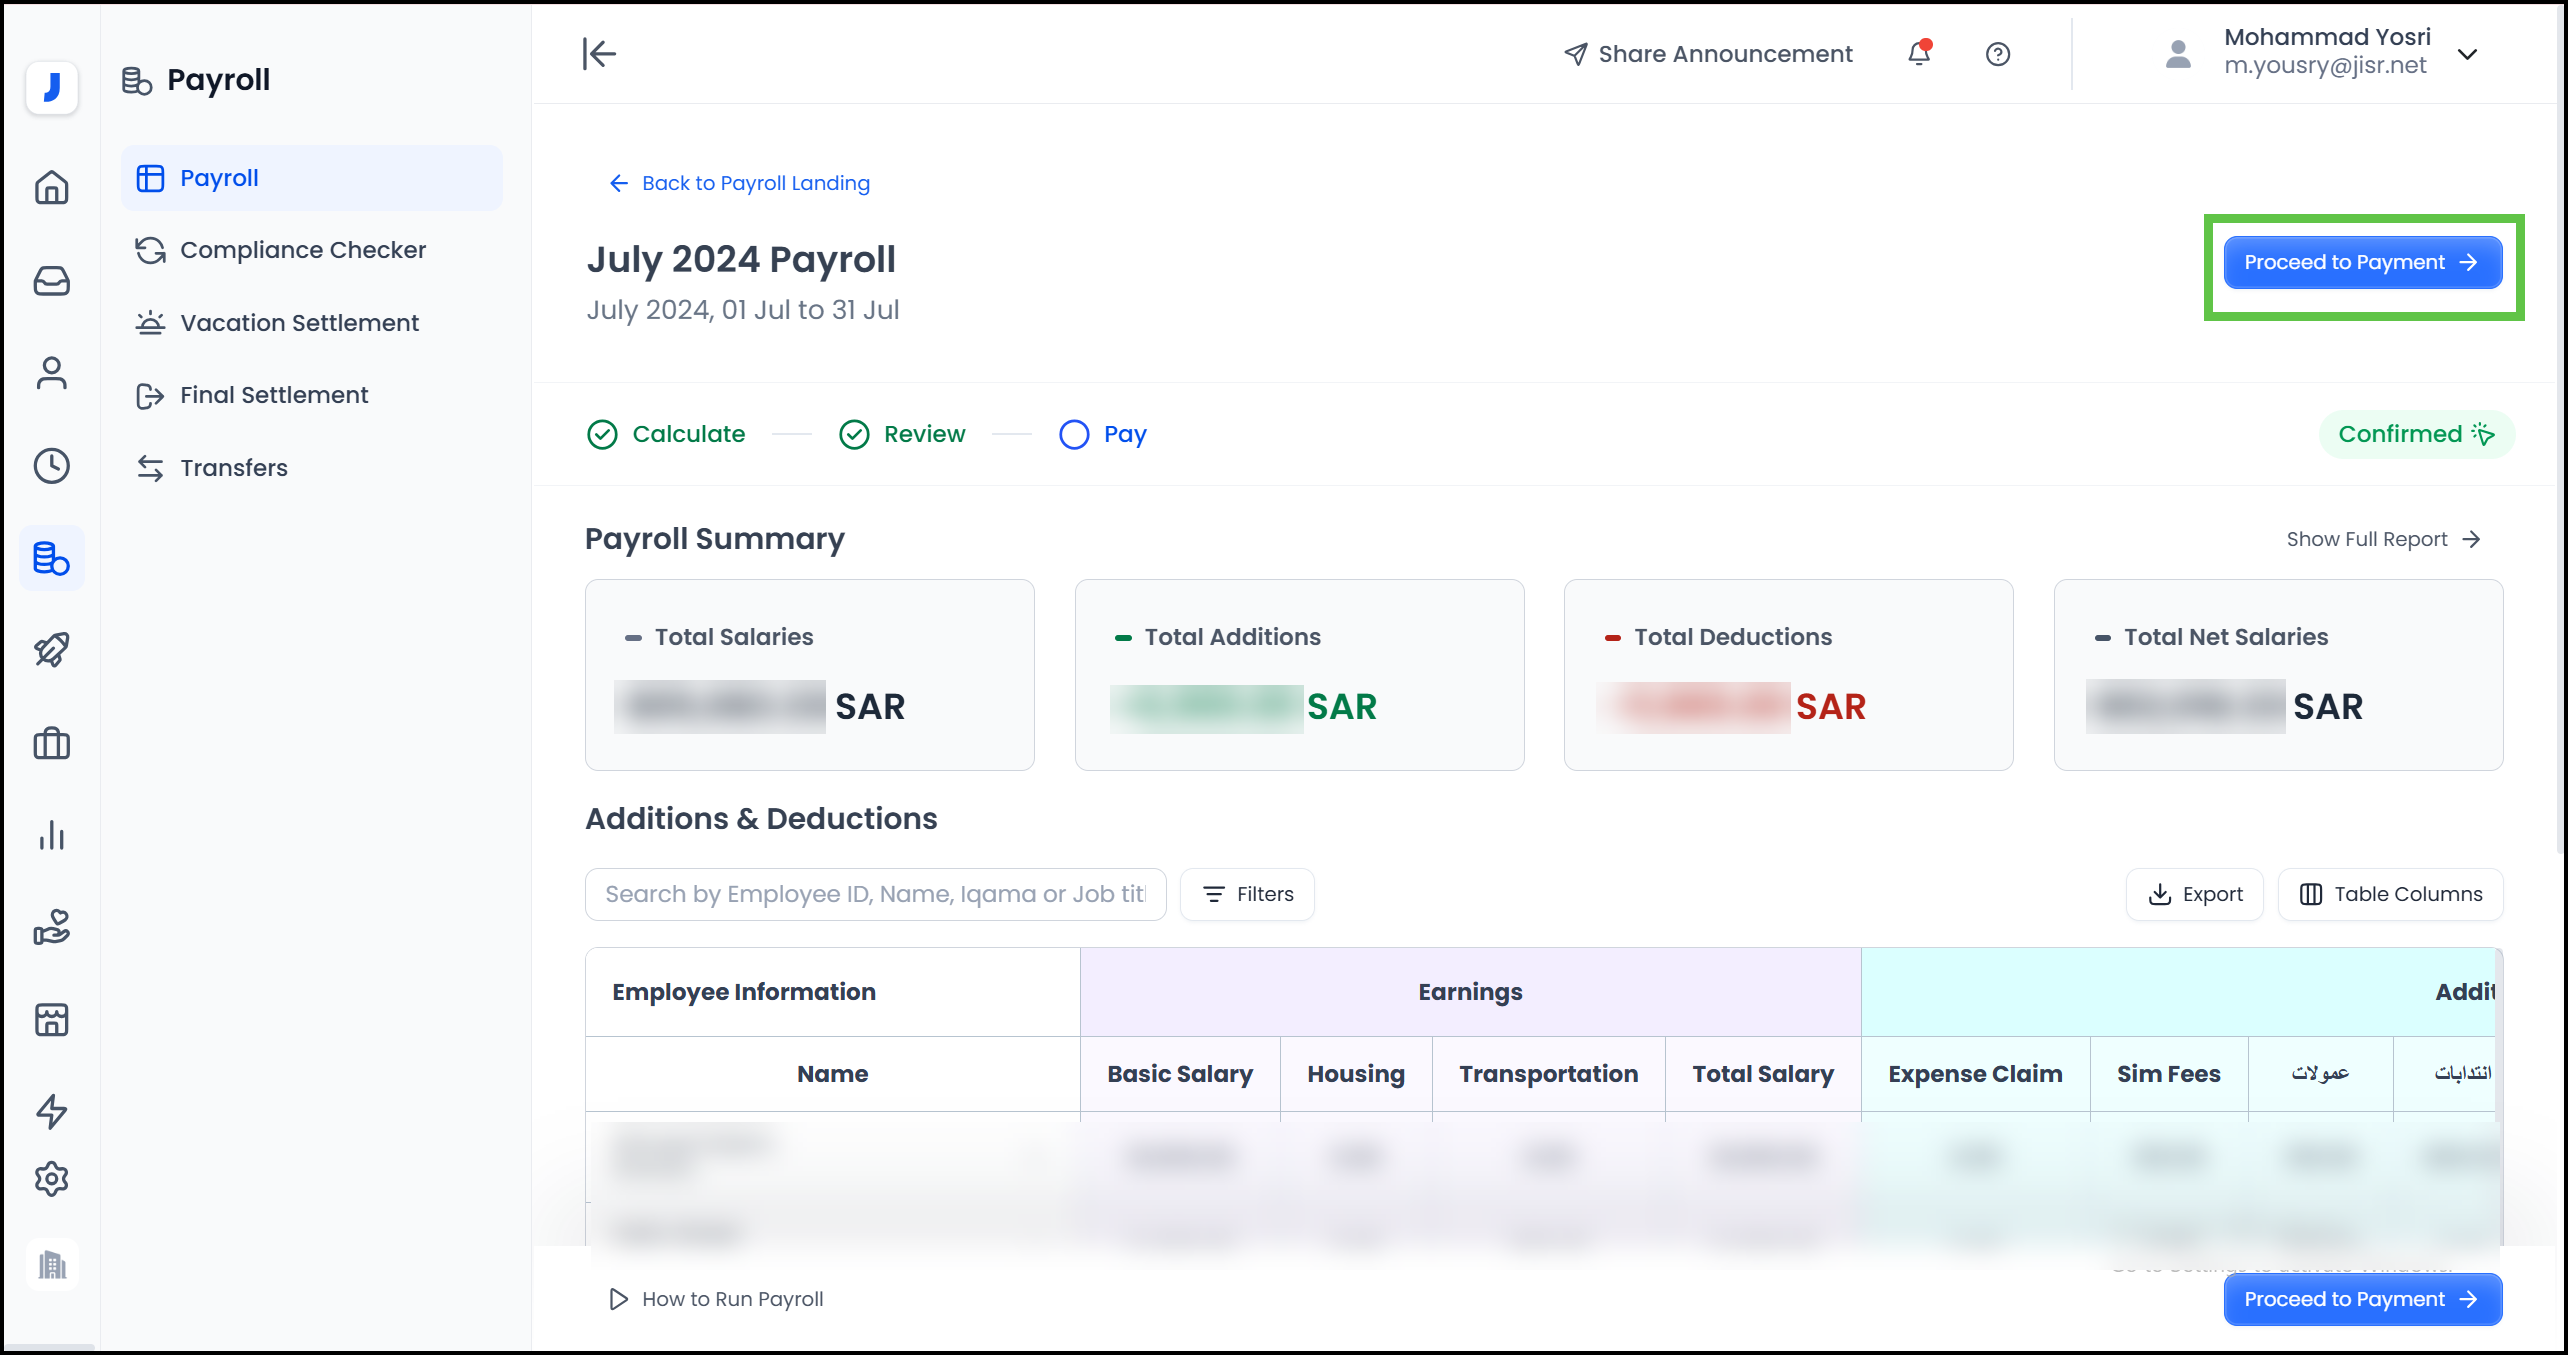This screenshot has width=2568, height=1355.
Task: Select the Pay step circle
Action: [x=1074, y=434]
